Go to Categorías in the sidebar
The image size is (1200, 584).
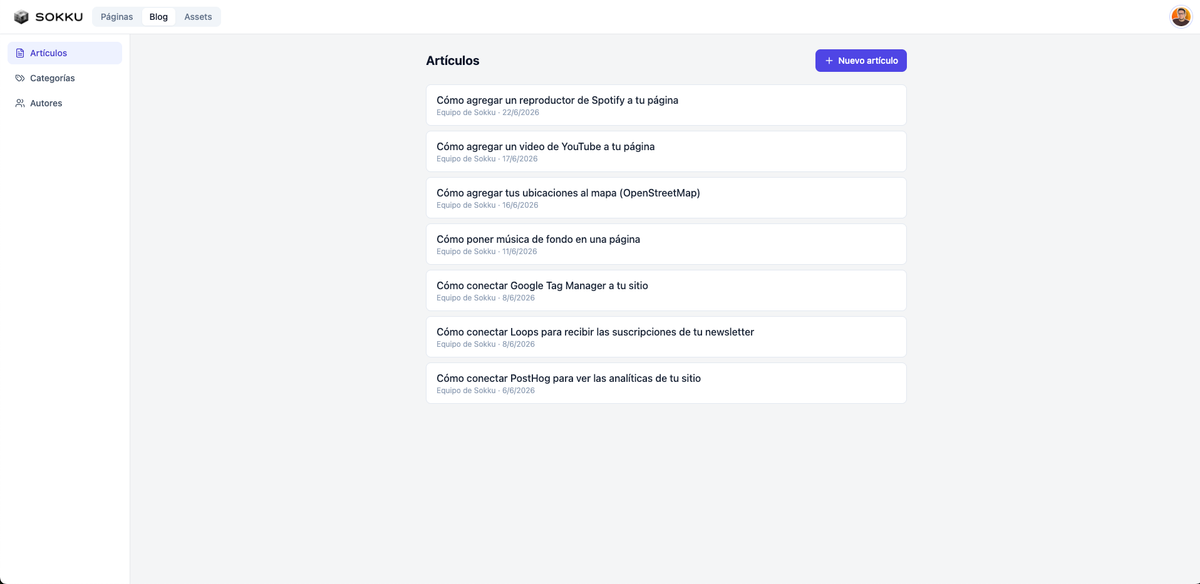coord(65,78)
